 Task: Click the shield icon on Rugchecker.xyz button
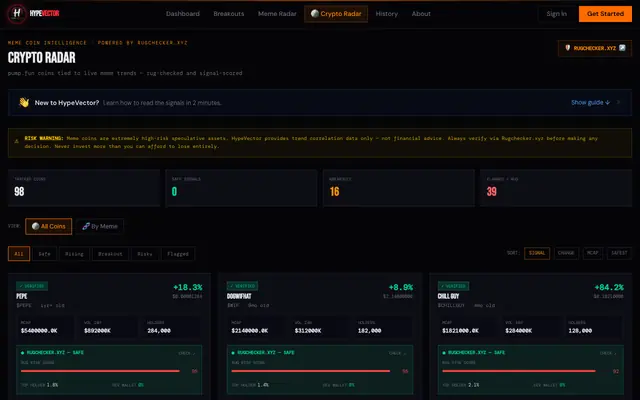pos(567,48)
